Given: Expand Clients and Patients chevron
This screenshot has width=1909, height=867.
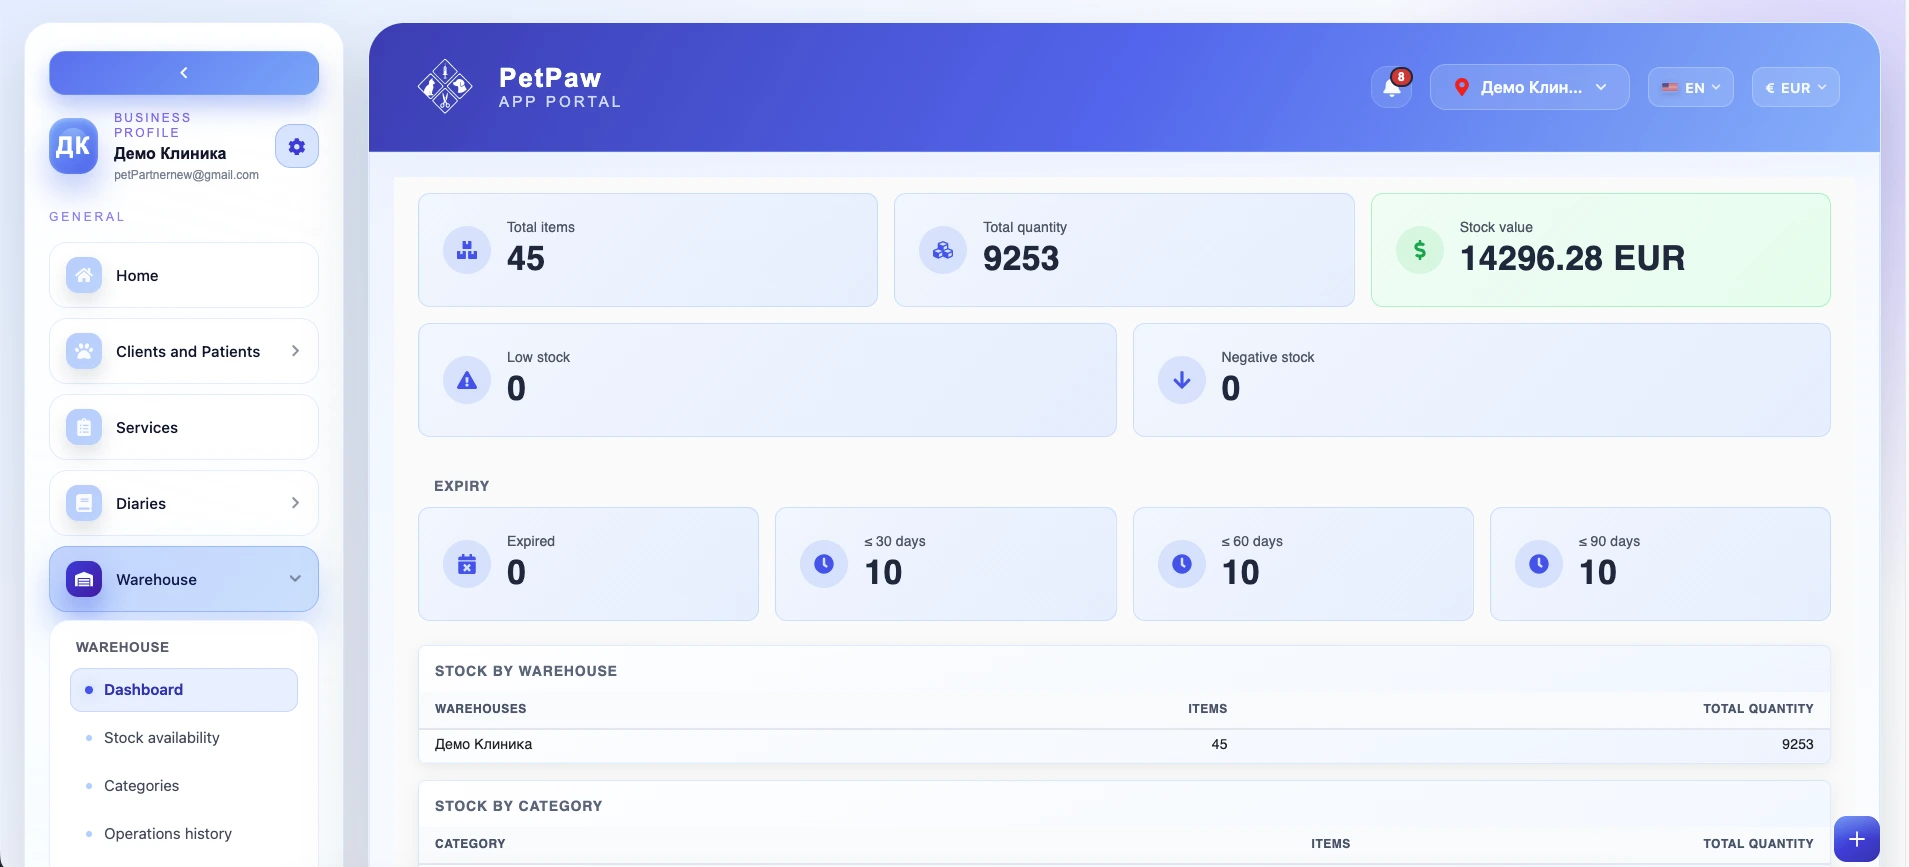Looking at the screenshot, I should tap(295, 351).
